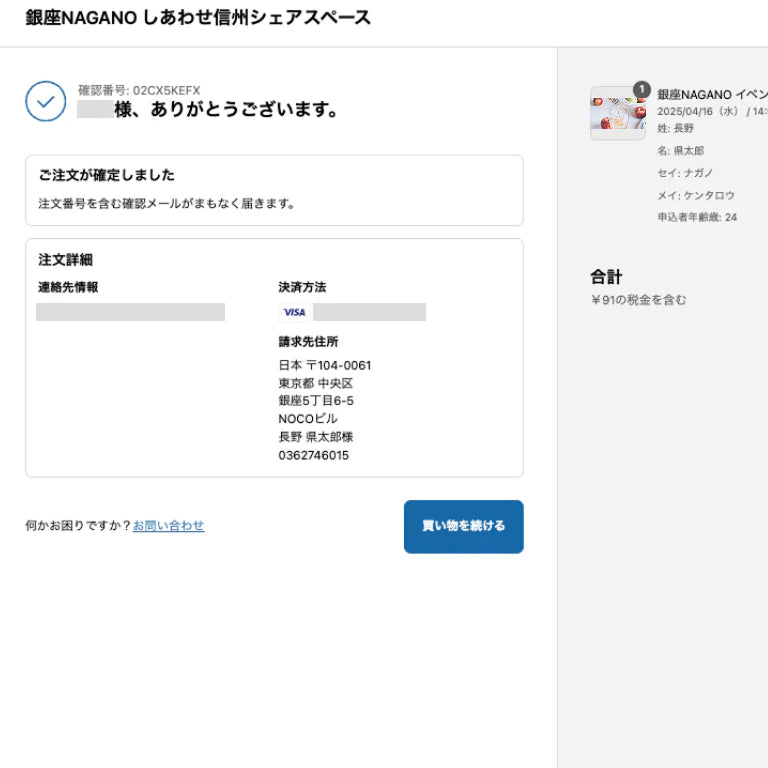Click the order confirmed checkmark icon
Viewport: 768px width, 768px height.
[46, 101]
